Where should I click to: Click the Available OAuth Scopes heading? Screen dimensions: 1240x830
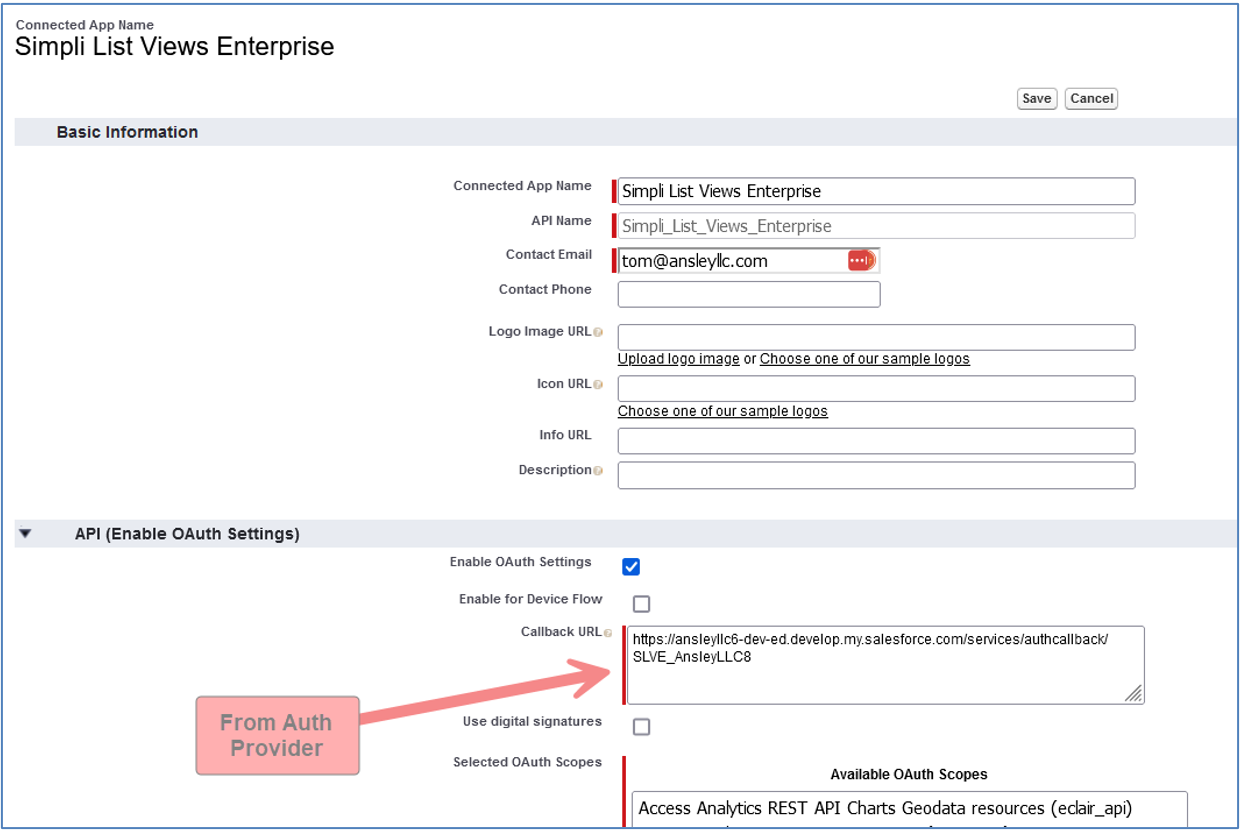(908, 775)
